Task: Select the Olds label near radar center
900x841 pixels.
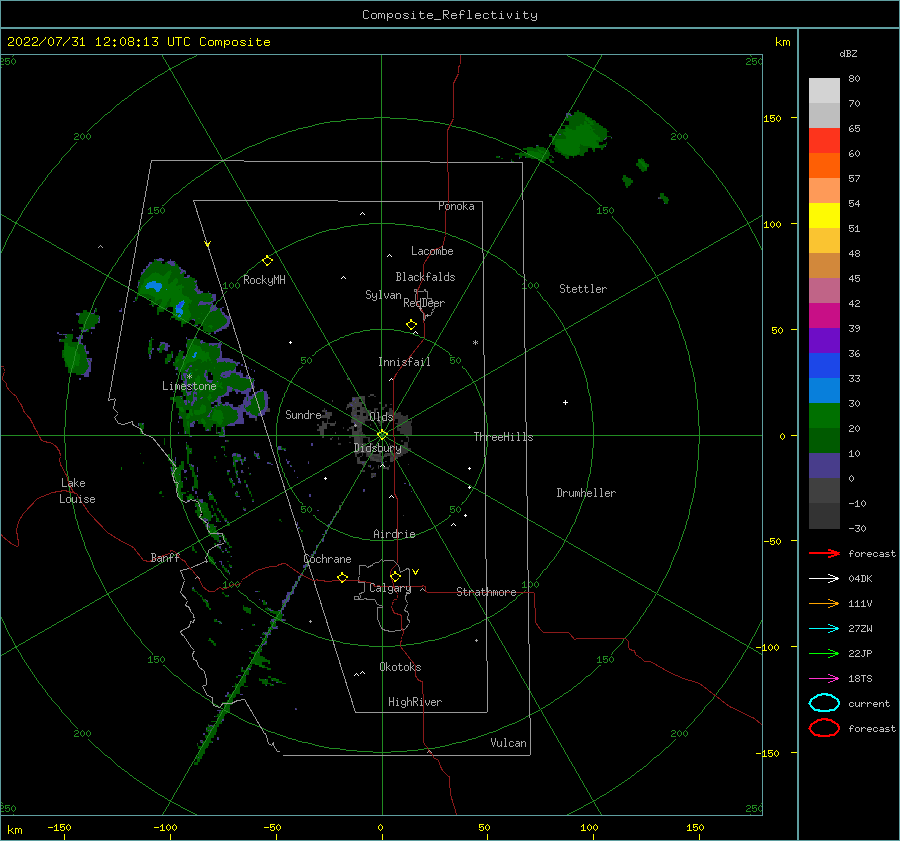Action: [x=381, y=417]
